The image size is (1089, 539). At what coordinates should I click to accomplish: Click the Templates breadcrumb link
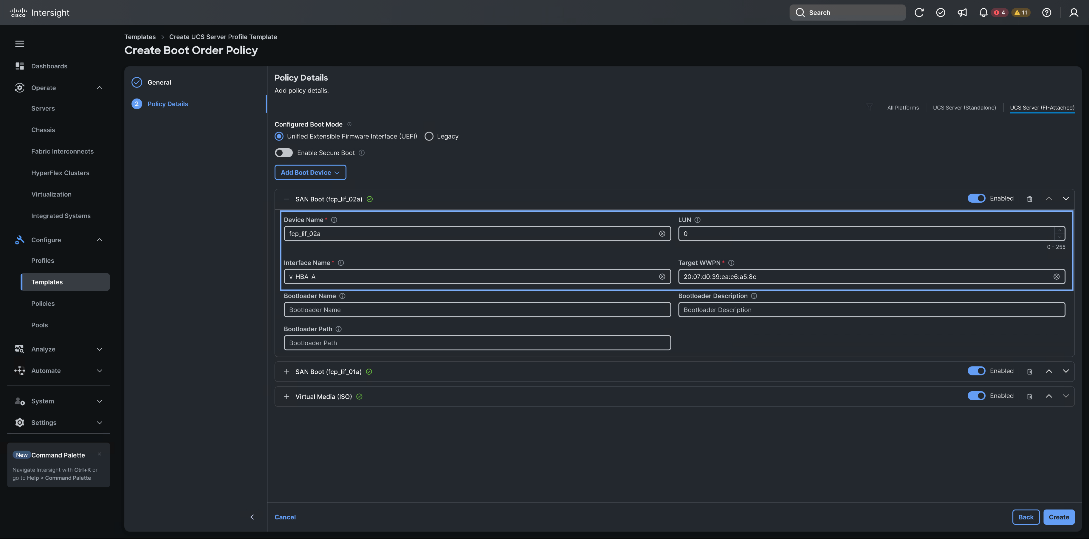point(140,36)
